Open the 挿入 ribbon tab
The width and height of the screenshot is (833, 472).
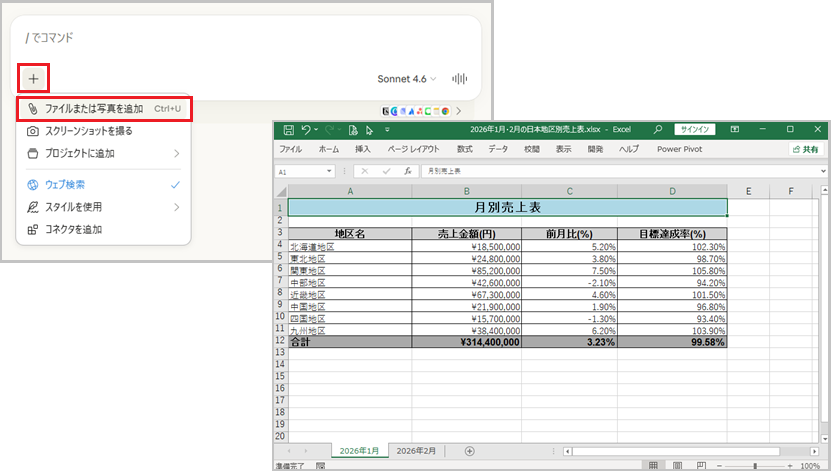362,149
